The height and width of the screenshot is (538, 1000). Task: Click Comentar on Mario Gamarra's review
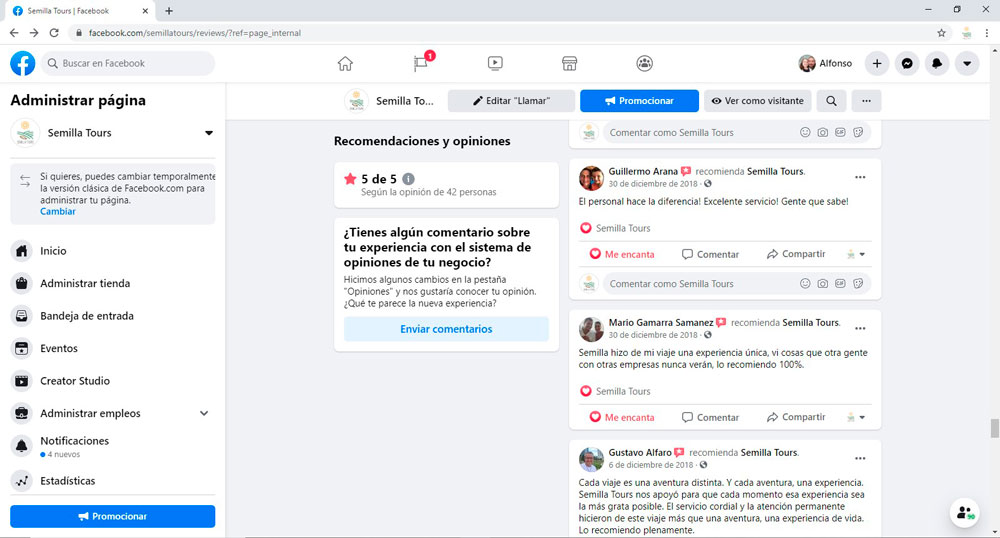710,418
